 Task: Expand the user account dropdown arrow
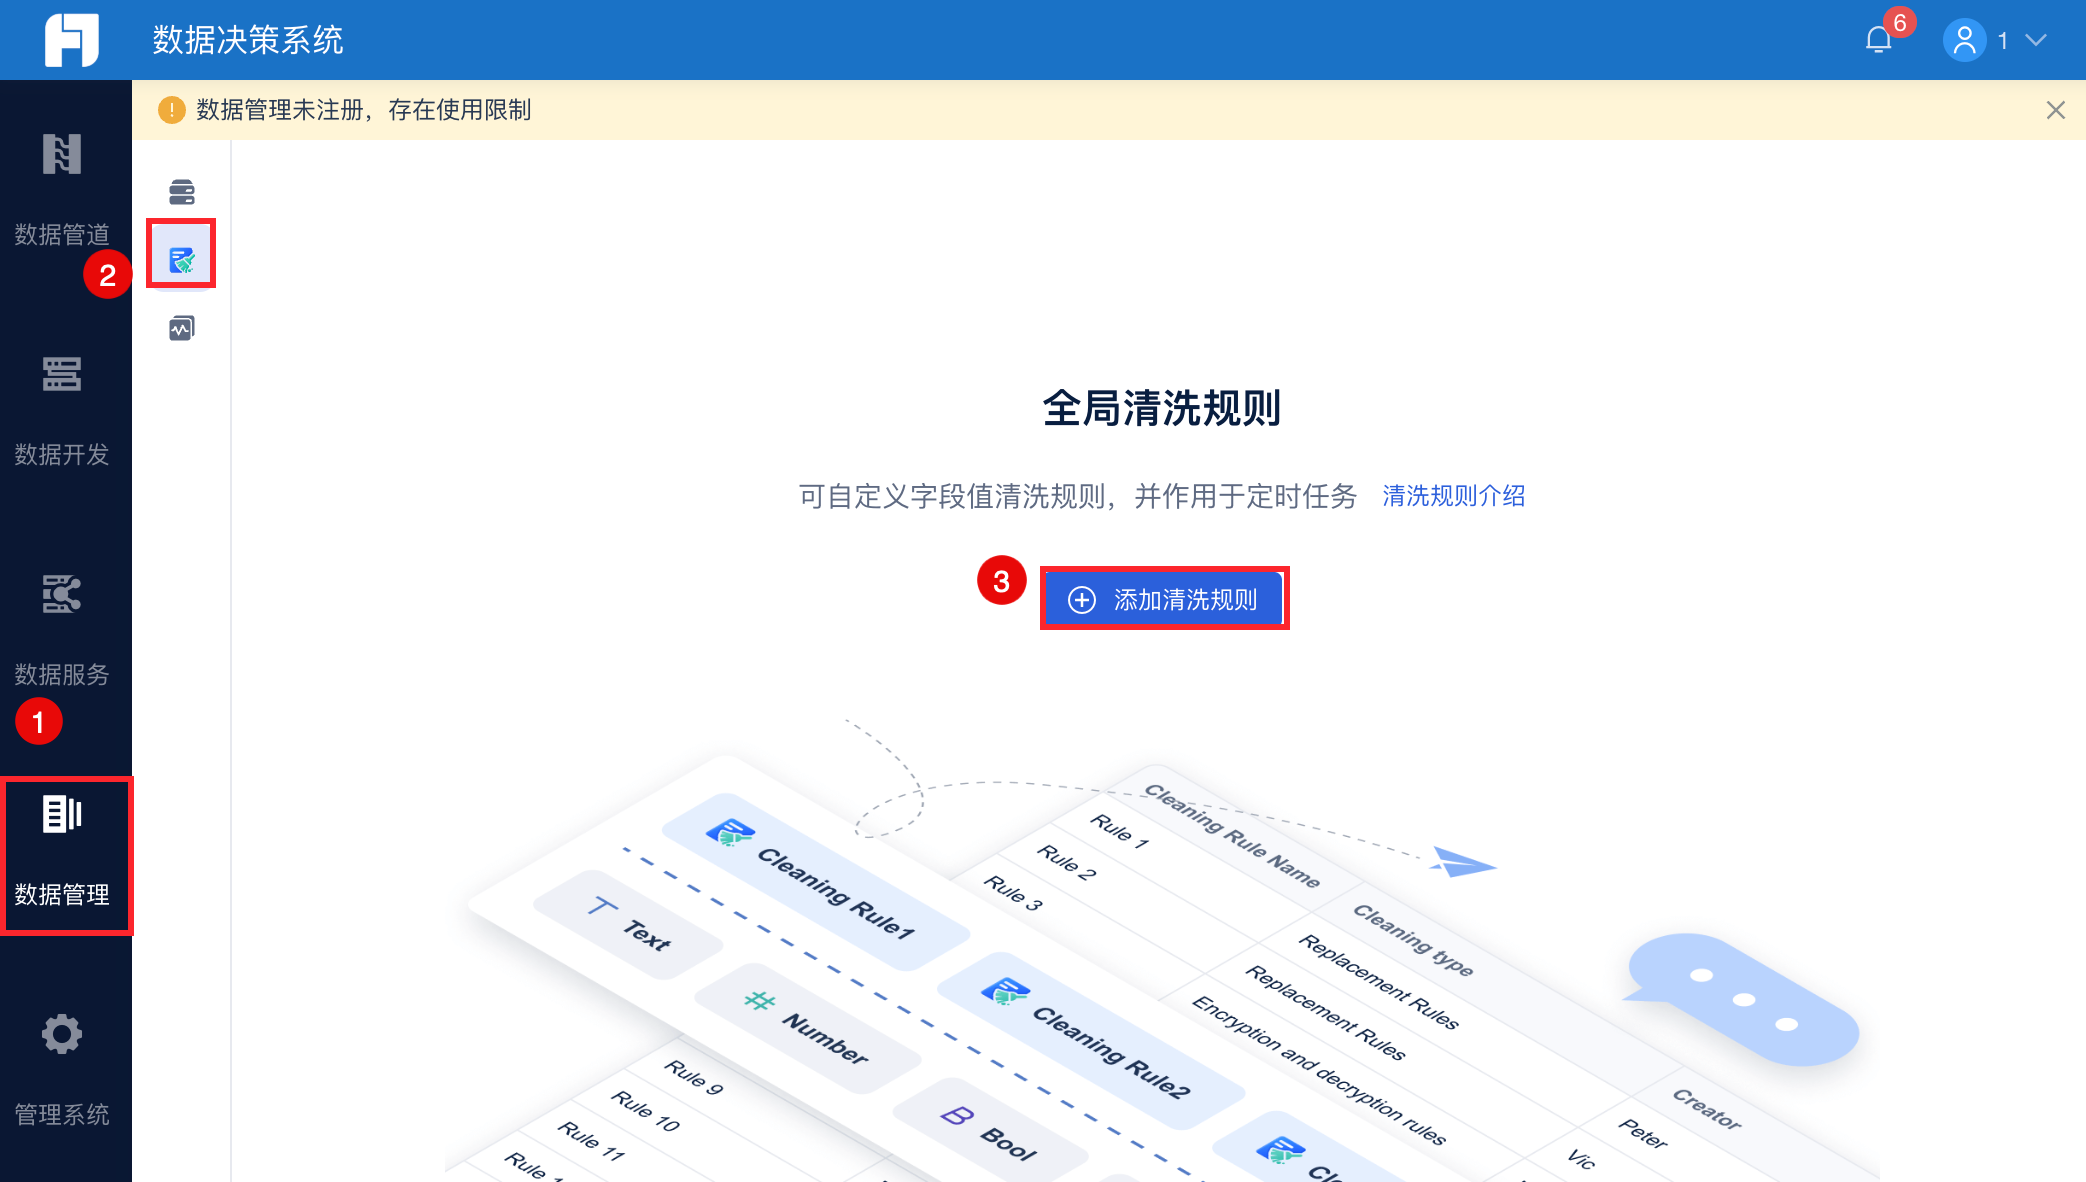pyautogui.click(x=2036, y=40)
